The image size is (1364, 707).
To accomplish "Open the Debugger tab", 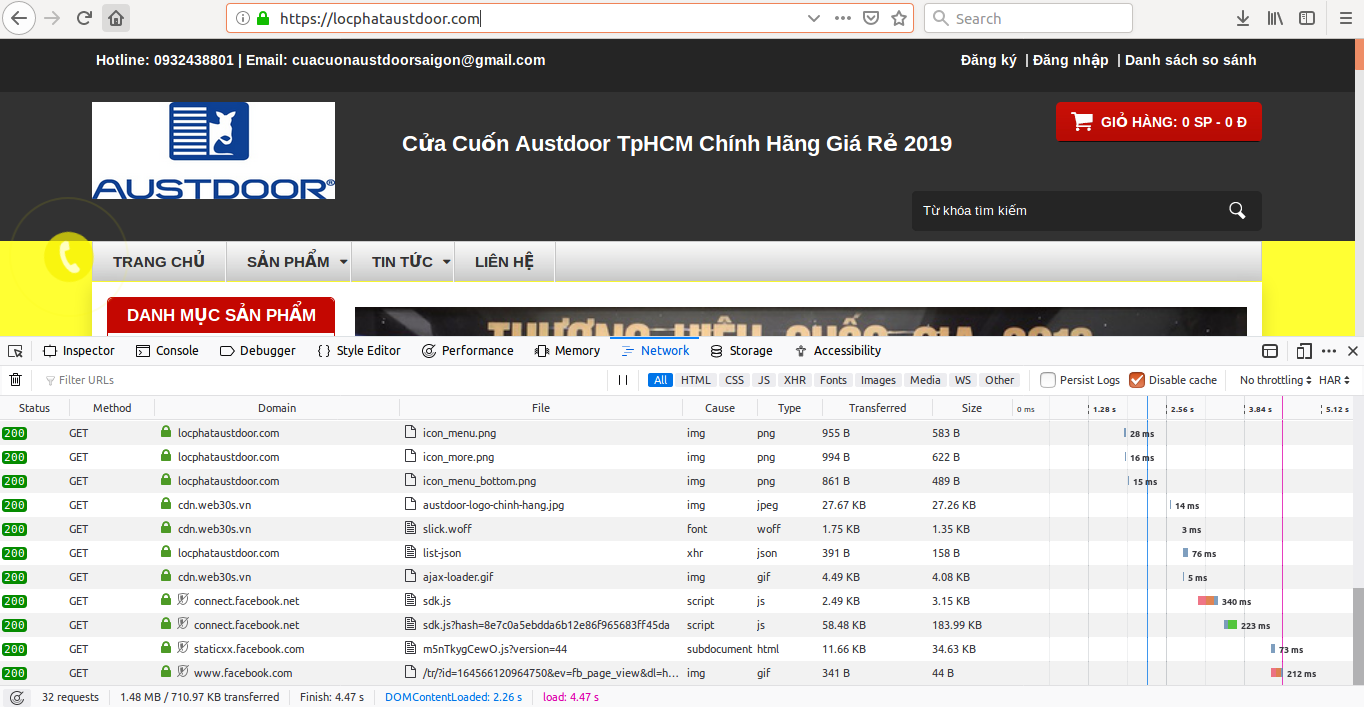I will coord(257,351).
